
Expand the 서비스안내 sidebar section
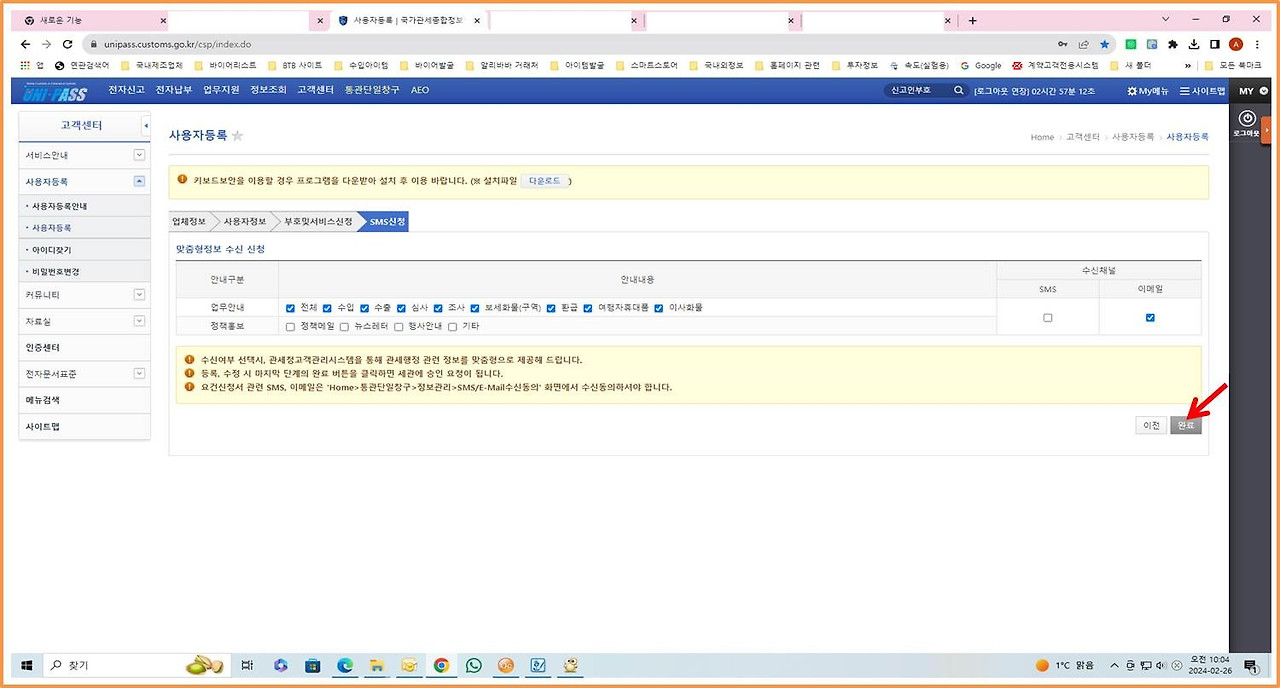(x=139, y=155)
